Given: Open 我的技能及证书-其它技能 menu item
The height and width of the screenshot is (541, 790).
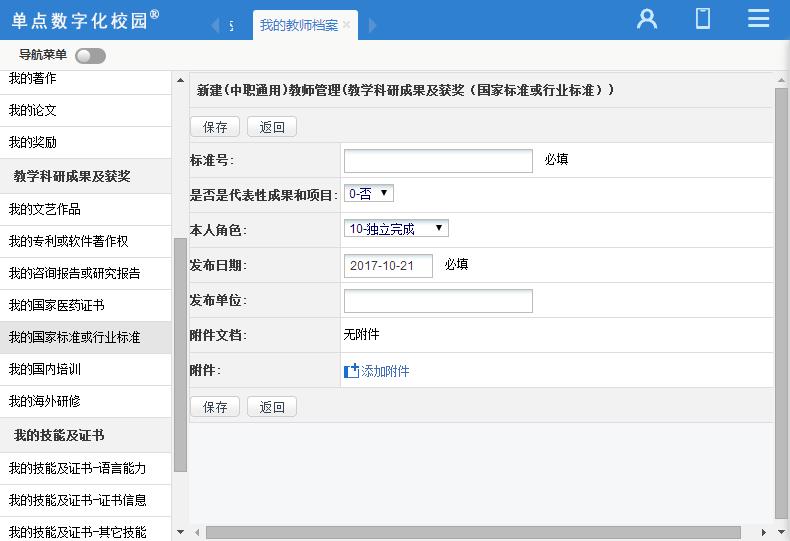Looking at the screenshot, I should coord(86,529).
